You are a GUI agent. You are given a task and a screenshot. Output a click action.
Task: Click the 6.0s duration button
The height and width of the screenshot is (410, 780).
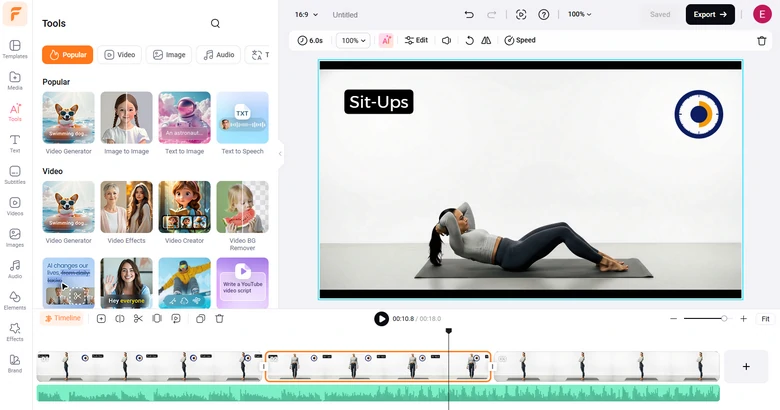[310, 40]
